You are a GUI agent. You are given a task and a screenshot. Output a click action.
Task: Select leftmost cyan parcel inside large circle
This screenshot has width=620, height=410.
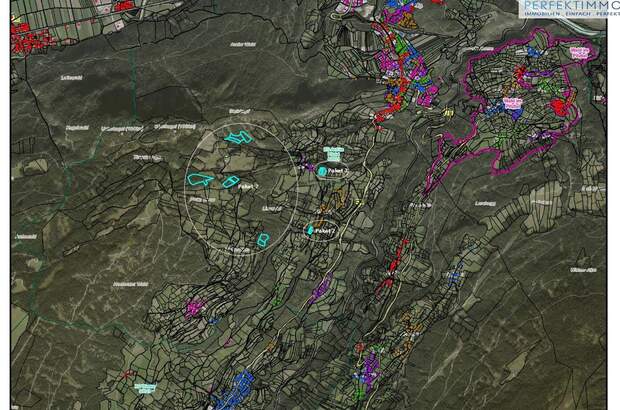[x=200, y=179]
